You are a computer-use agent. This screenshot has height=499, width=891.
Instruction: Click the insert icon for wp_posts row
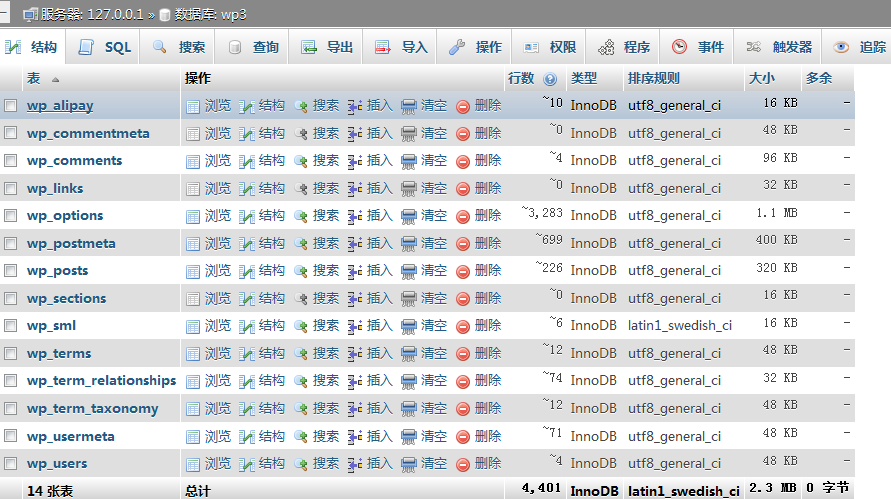[355, 270]
